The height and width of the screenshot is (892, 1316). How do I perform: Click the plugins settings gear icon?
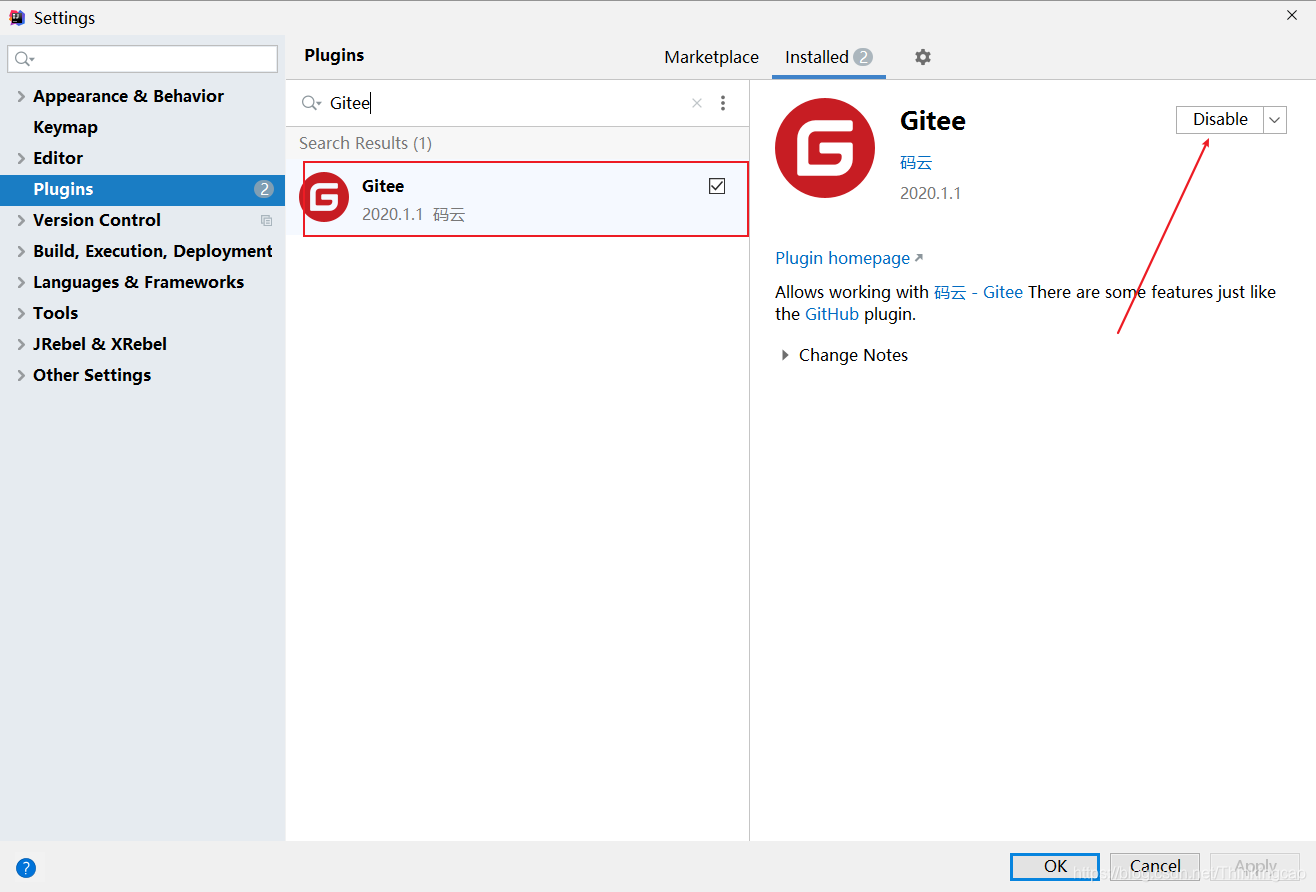[922, 57]
